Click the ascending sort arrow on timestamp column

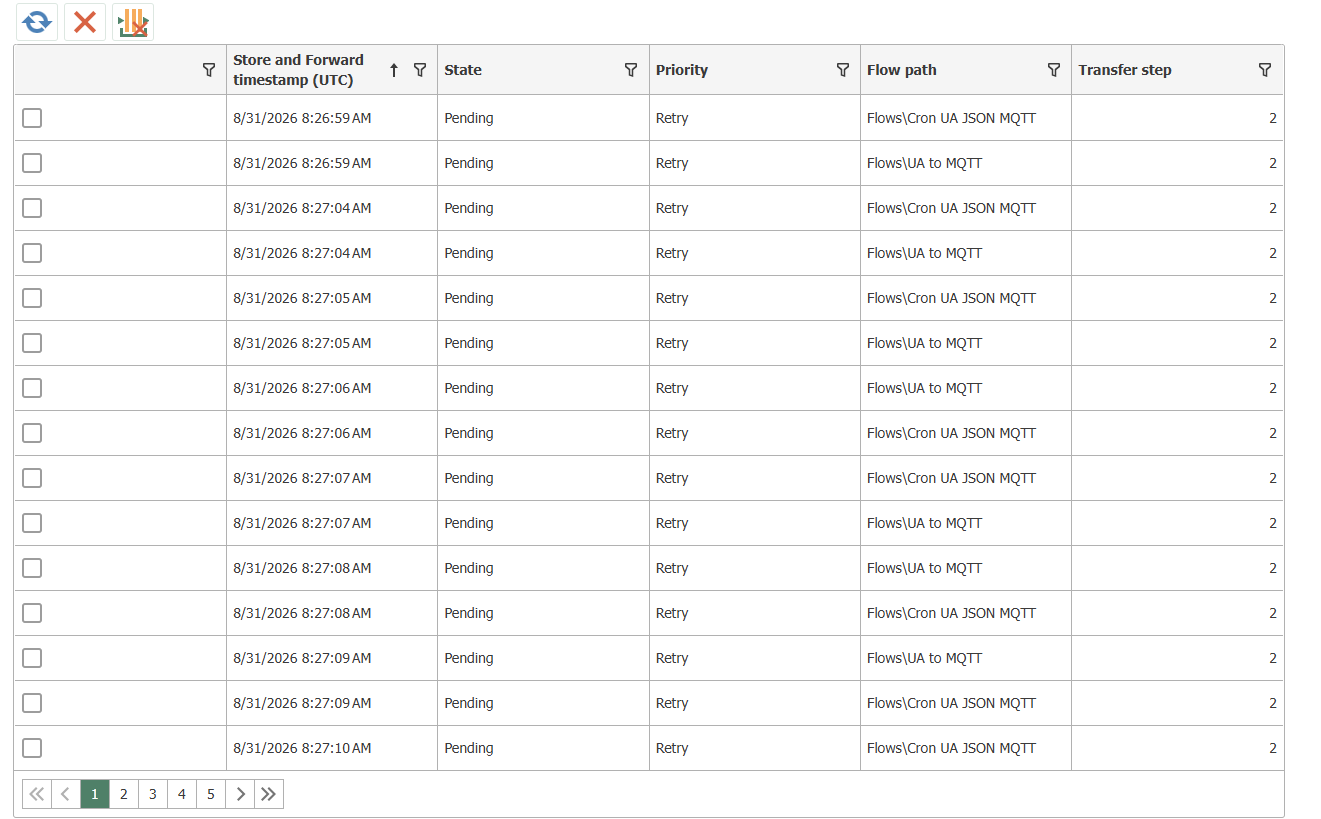394,70
